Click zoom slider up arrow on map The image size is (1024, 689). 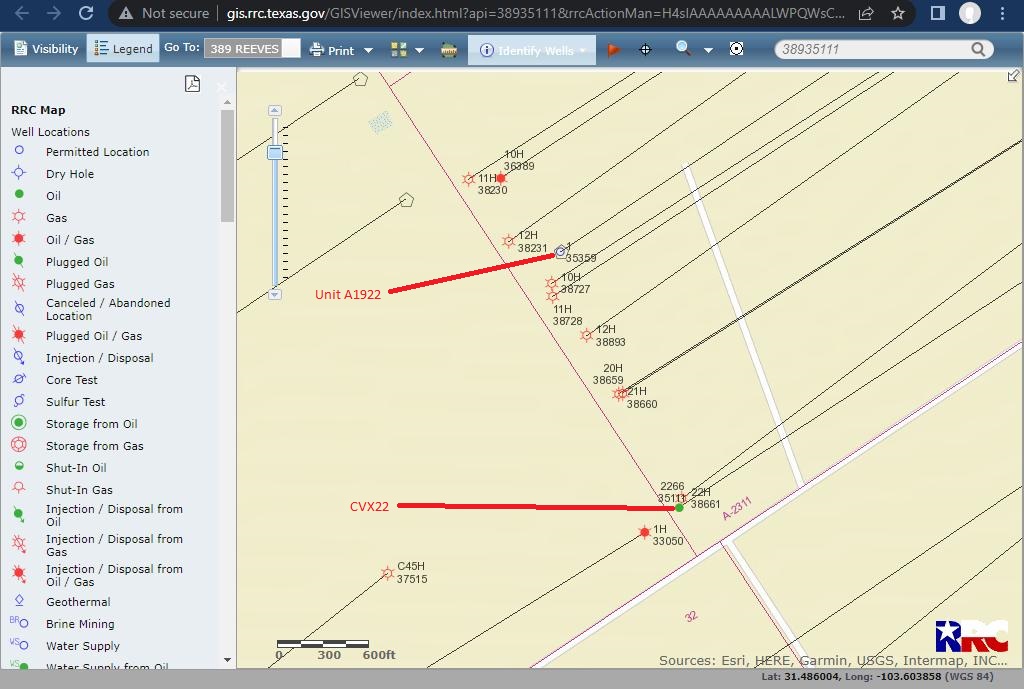tap(275, 110)
